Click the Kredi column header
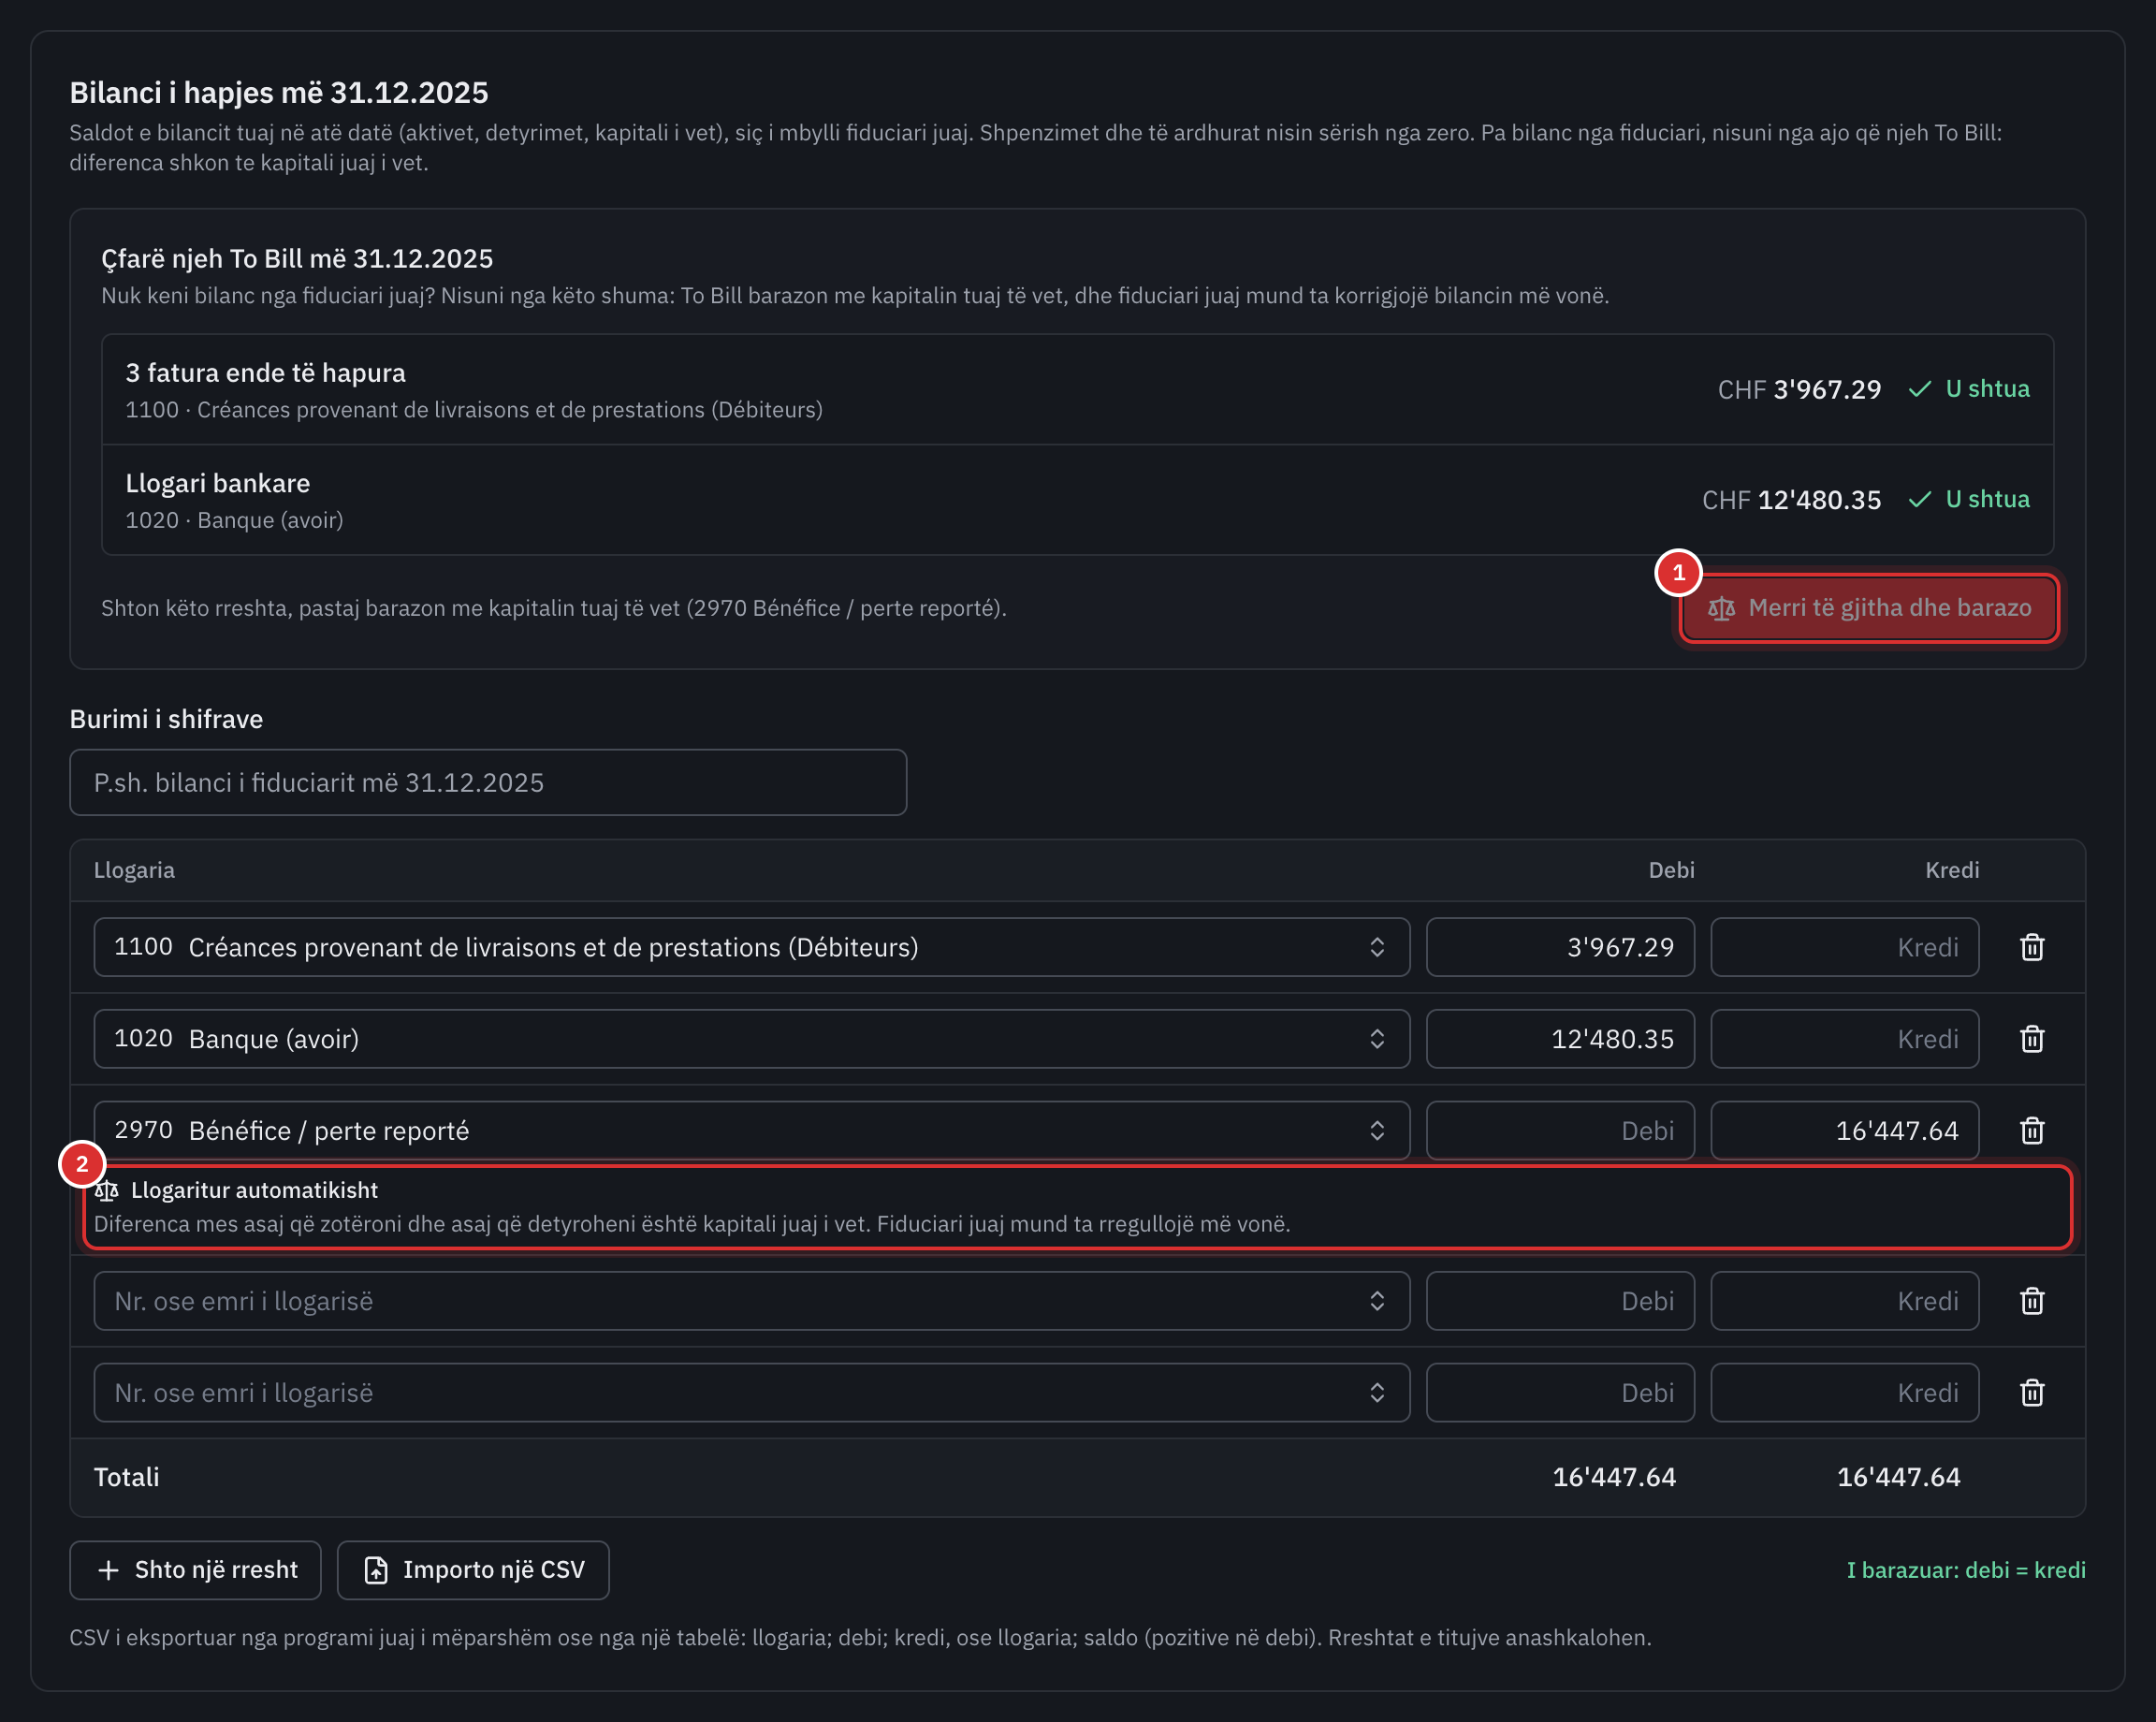2156x1722 pixels. click(x=1952, y=870)
